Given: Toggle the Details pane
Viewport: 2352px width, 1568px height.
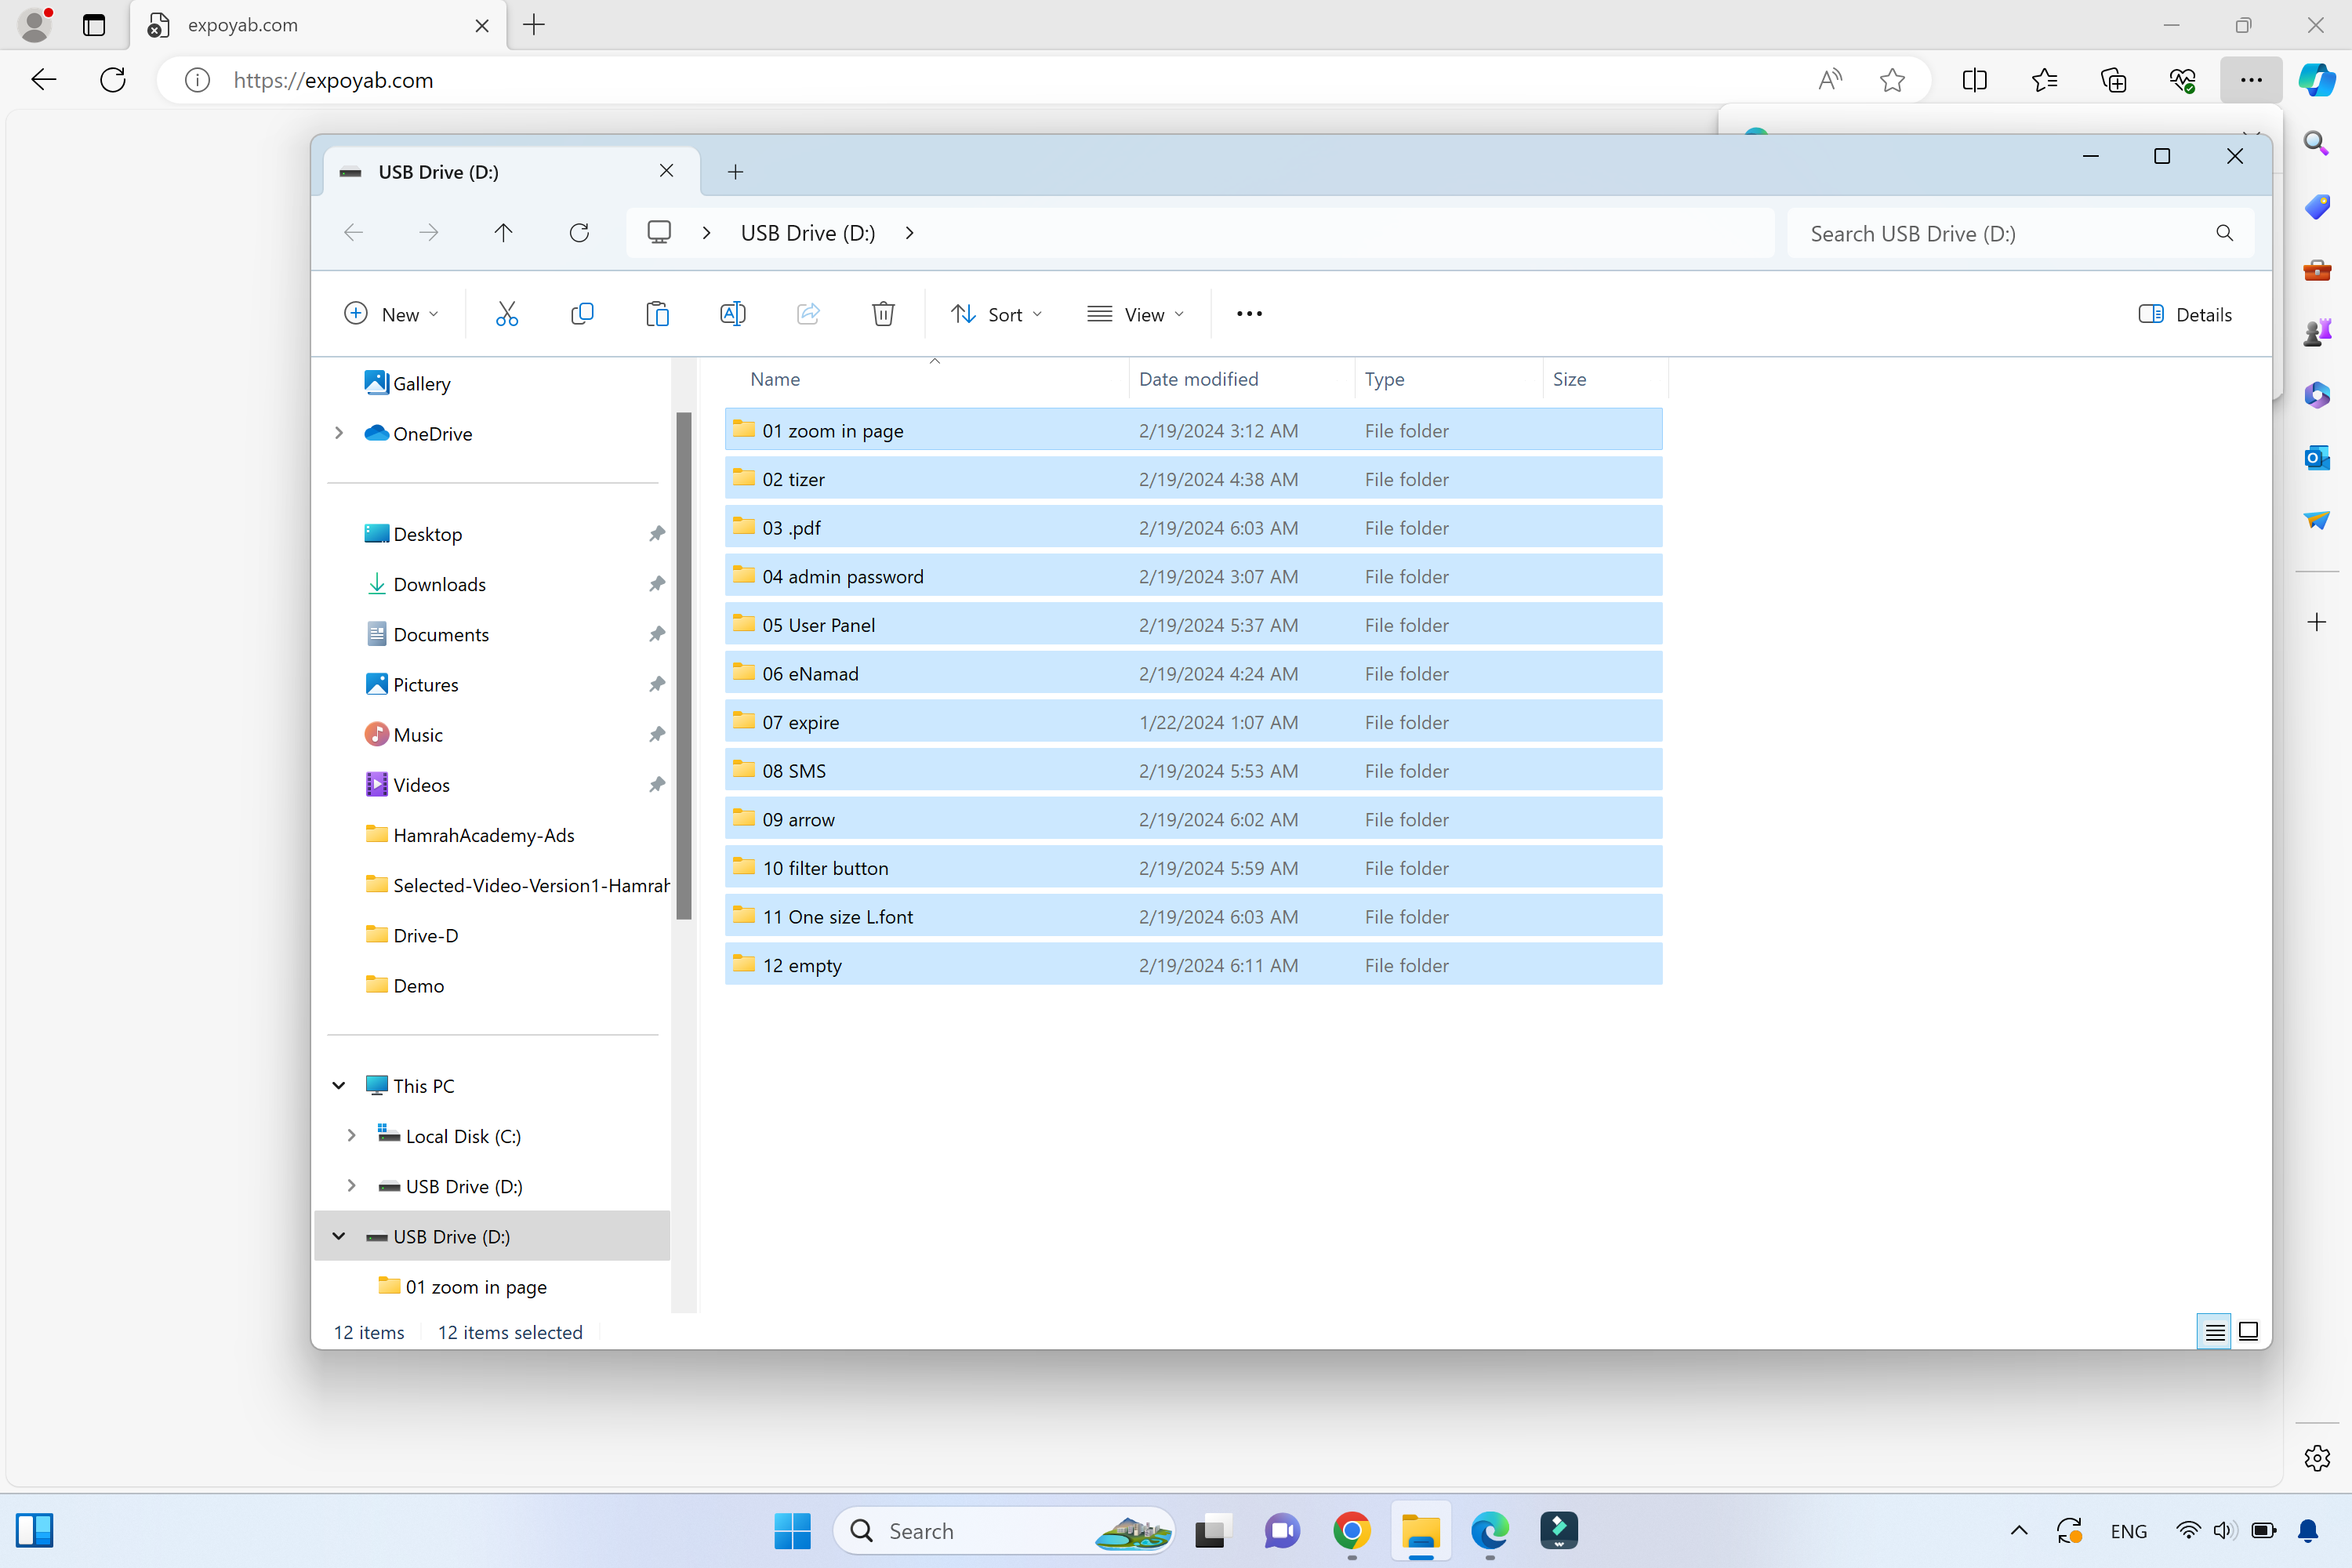Looking at the screenshot, I should click(x=2186, y=314).
